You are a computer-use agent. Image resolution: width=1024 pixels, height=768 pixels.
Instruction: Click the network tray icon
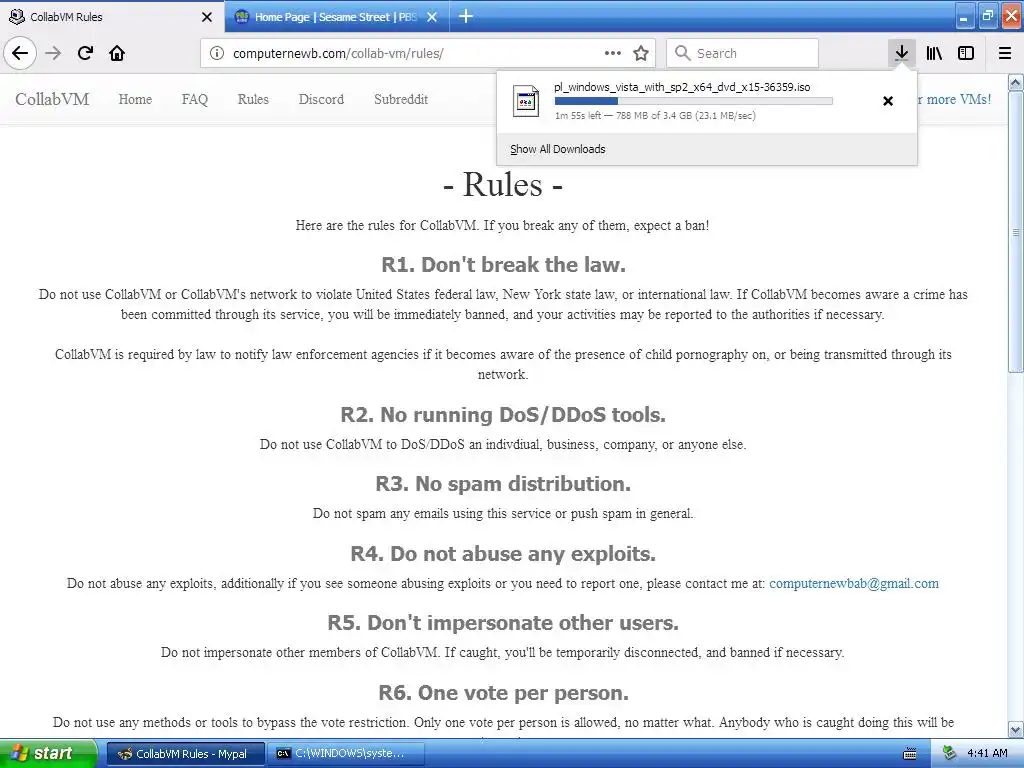pos(950,753)
